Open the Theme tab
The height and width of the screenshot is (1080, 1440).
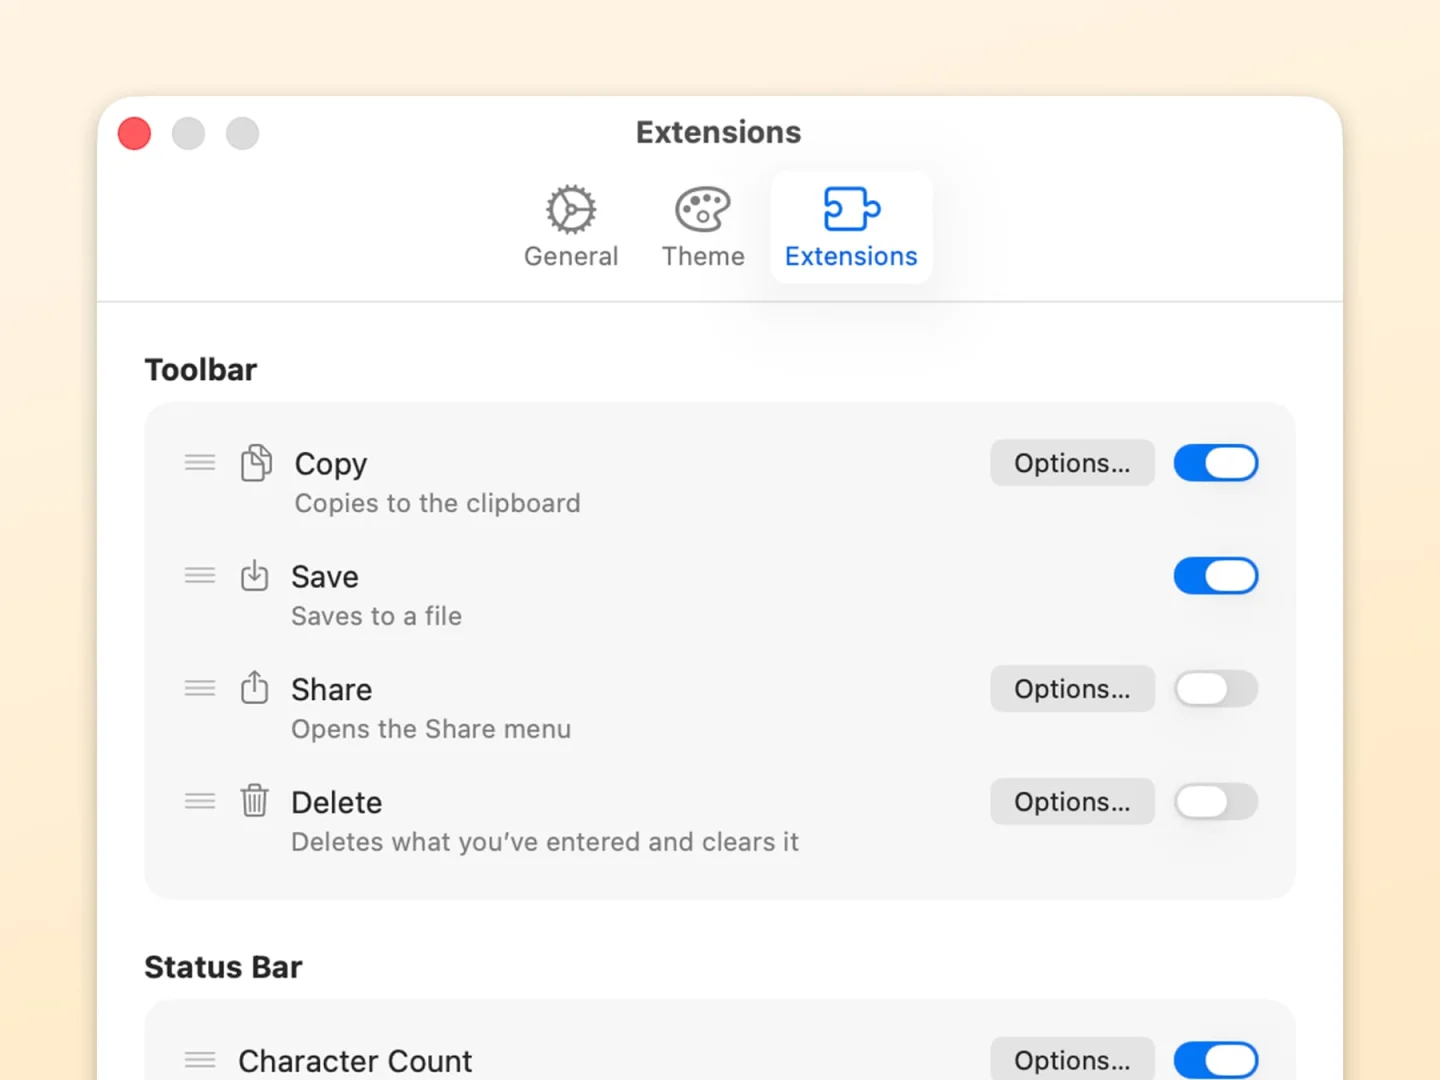pyautogui.click(x=703, y=228)
